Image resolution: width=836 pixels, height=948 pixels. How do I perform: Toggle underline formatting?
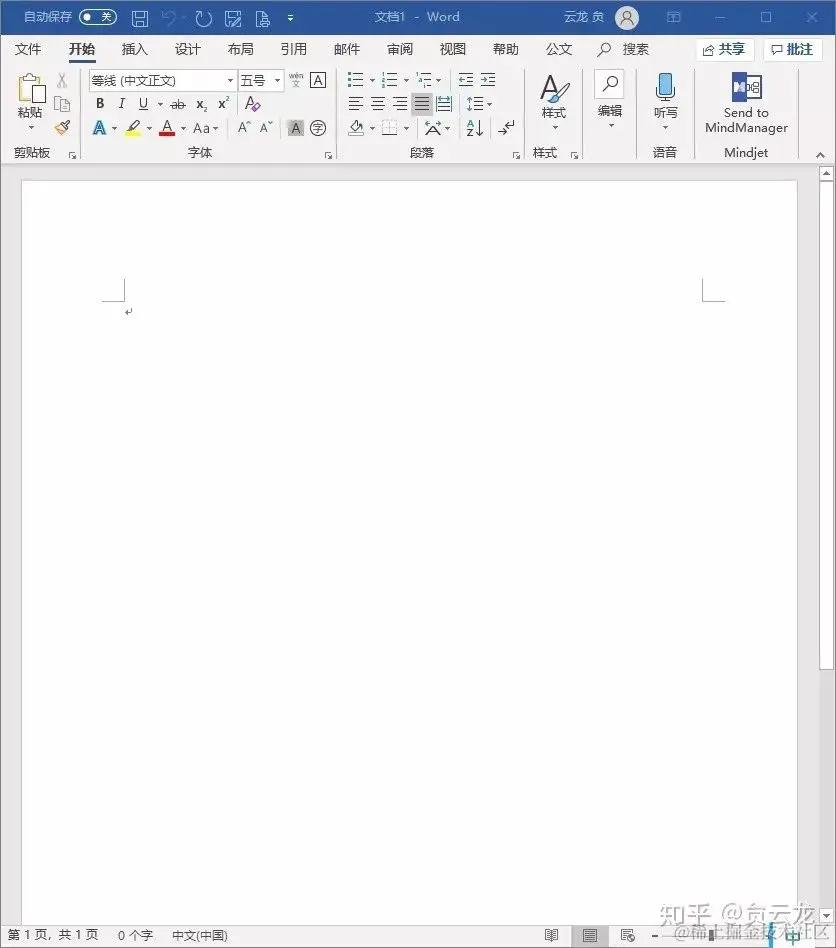[143, 103]
